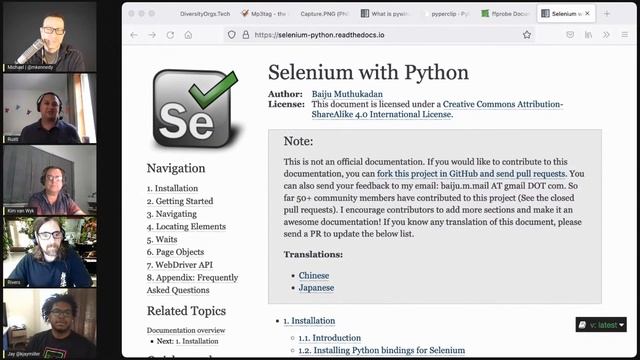Open the Japanese translation link
The image size is (640, 360).
tap(316, 288)
